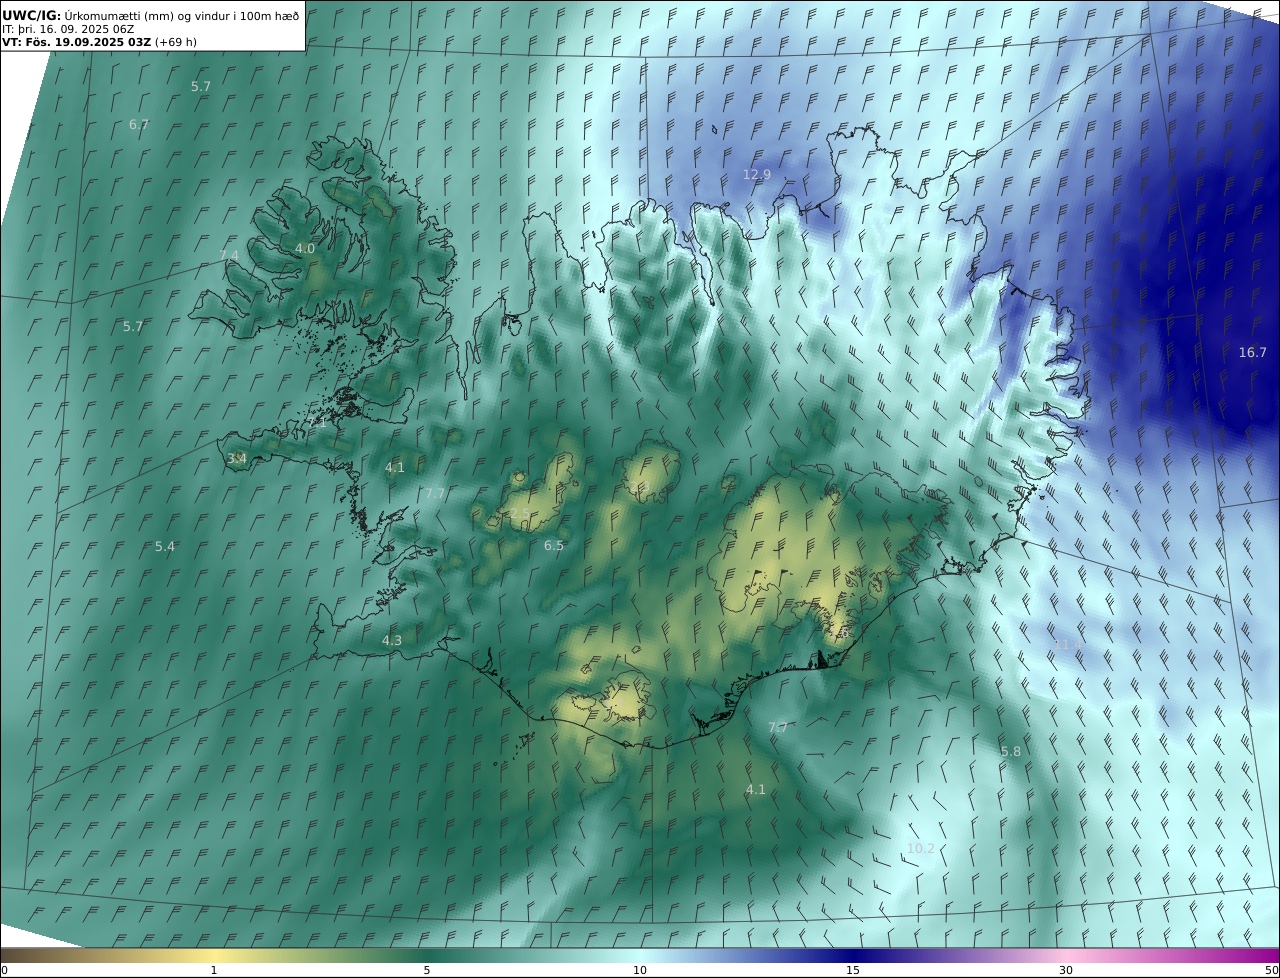1280x978 pixels.
Task: Click the initial time line 'IT: þri. 16. 09. 2025 06Z'
Action: pyautogui.click(x=68, y=29)
